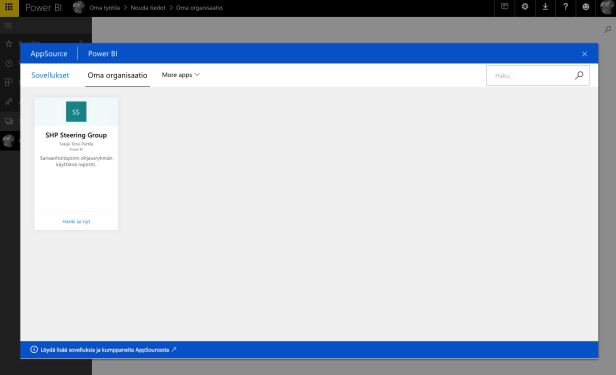The height and width of the screenshot is (375, 616).
Task: Open the user profile picture in the top right
Action: (607, 7)
